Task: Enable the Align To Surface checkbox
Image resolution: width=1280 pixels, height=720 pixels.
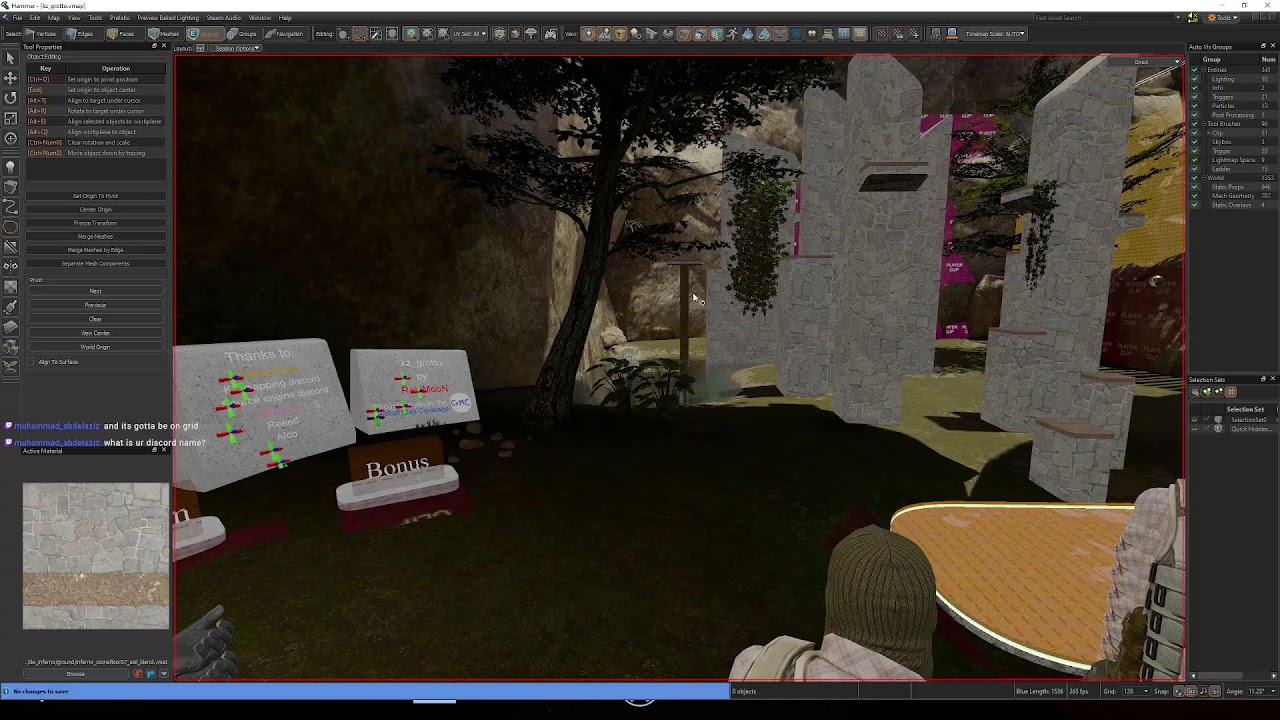Action: [x=31, y=362]
